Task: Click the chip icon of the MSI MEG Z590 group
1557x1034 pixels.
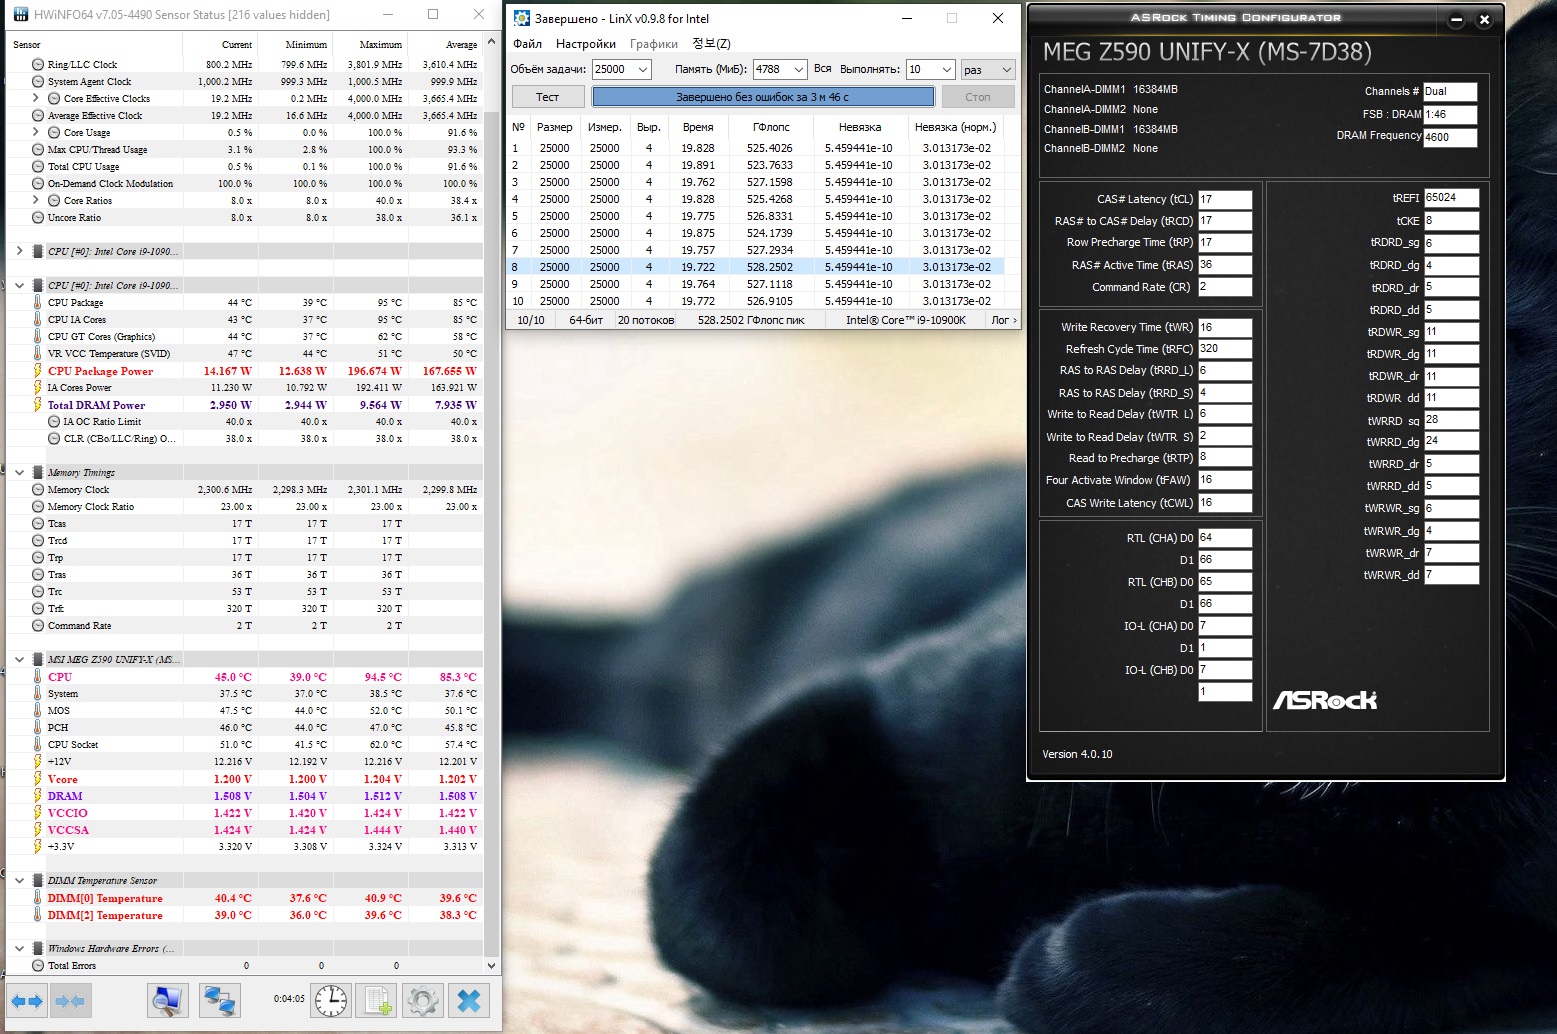Action: (38, 659)
